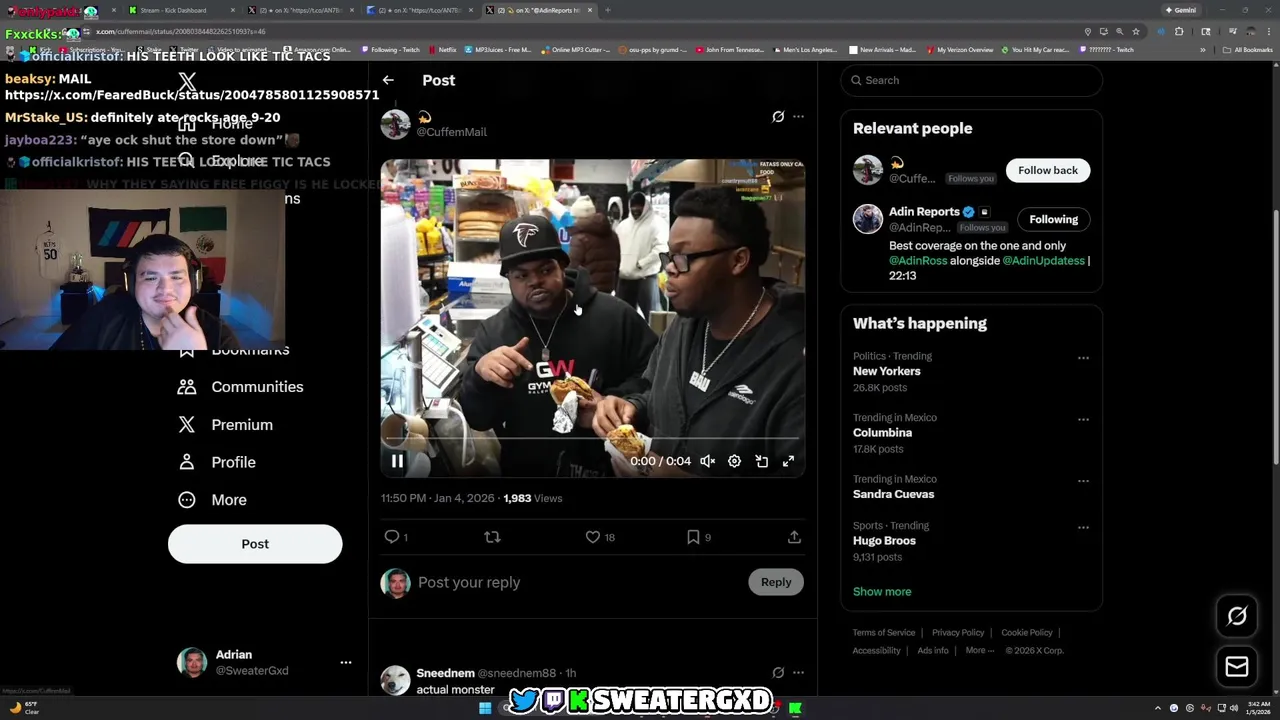This screenshot has width=1280, height=720.
Task: Open the more menu on CuffemMail's post
Action: pyautogui.click(x=798, y=117)
